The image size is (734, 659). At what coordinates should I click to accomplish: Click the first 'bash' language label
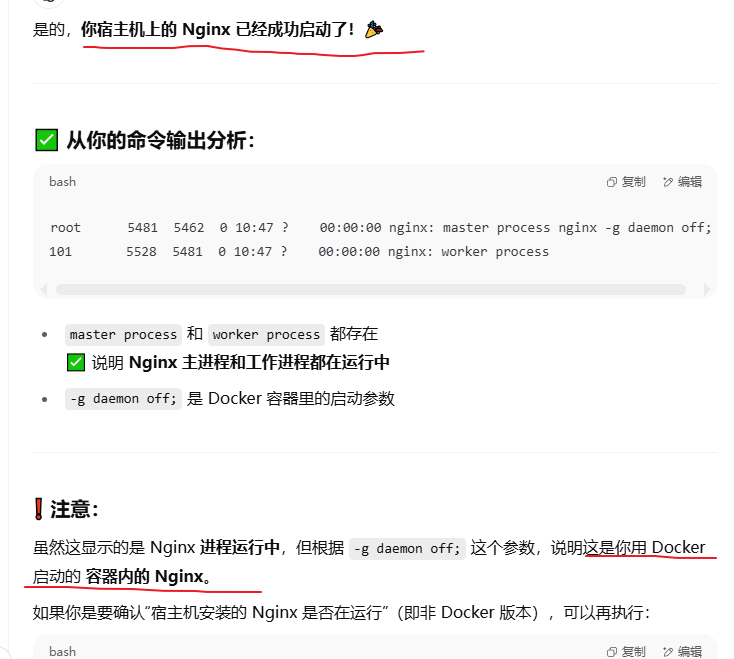pyautogui.click(x=62, y=182)
